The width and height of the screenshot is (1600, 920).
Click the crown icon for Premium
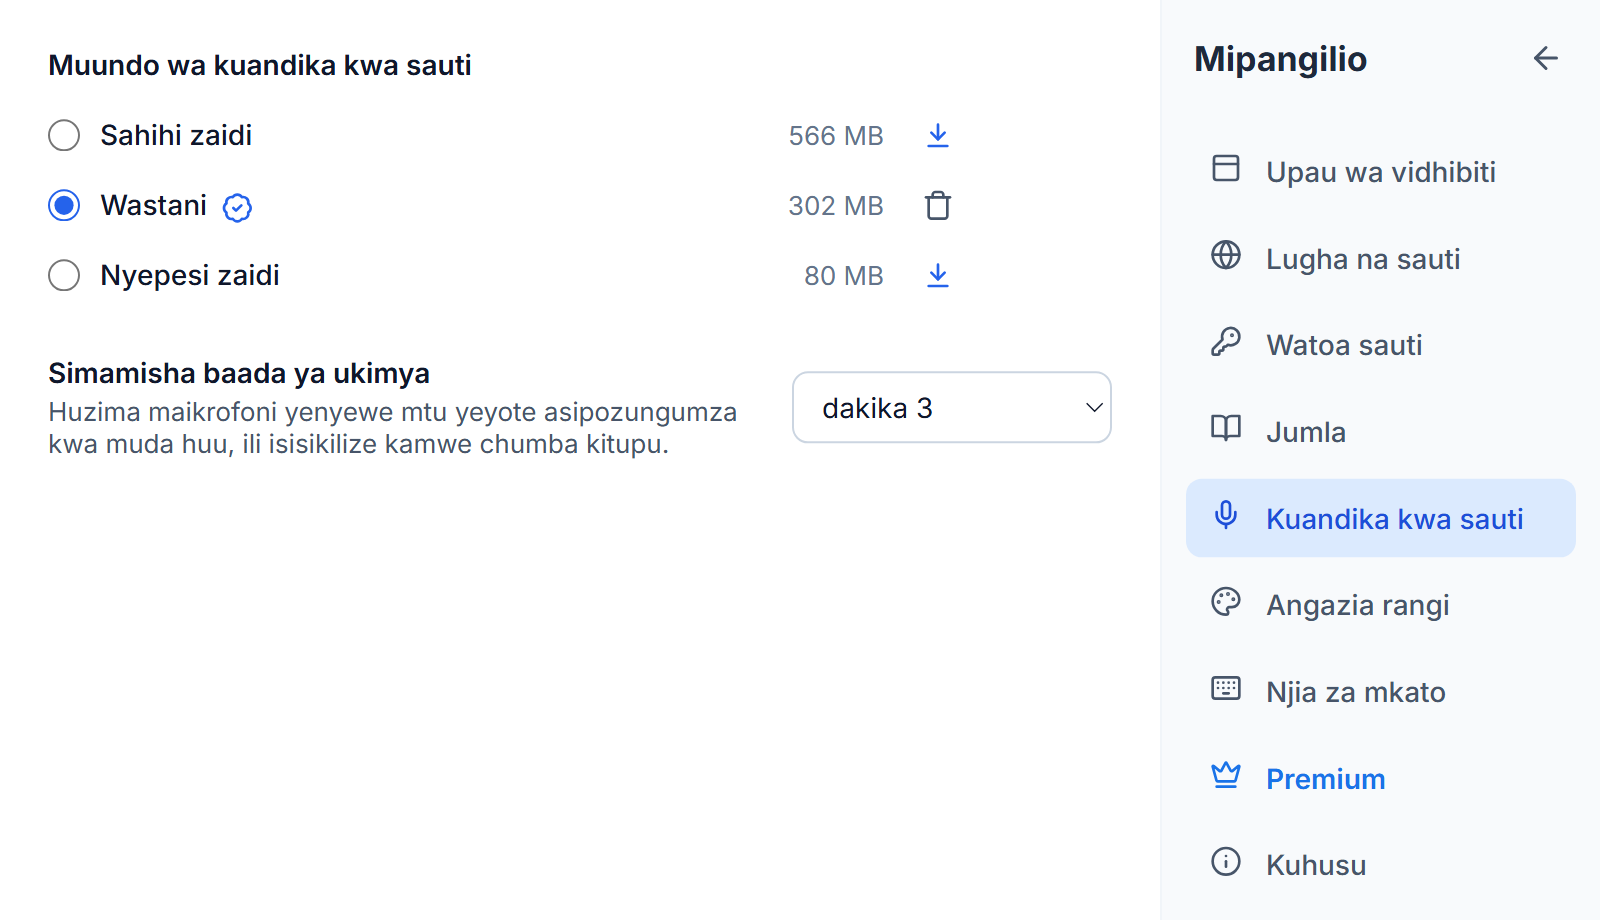click(x=1225, y=775)
